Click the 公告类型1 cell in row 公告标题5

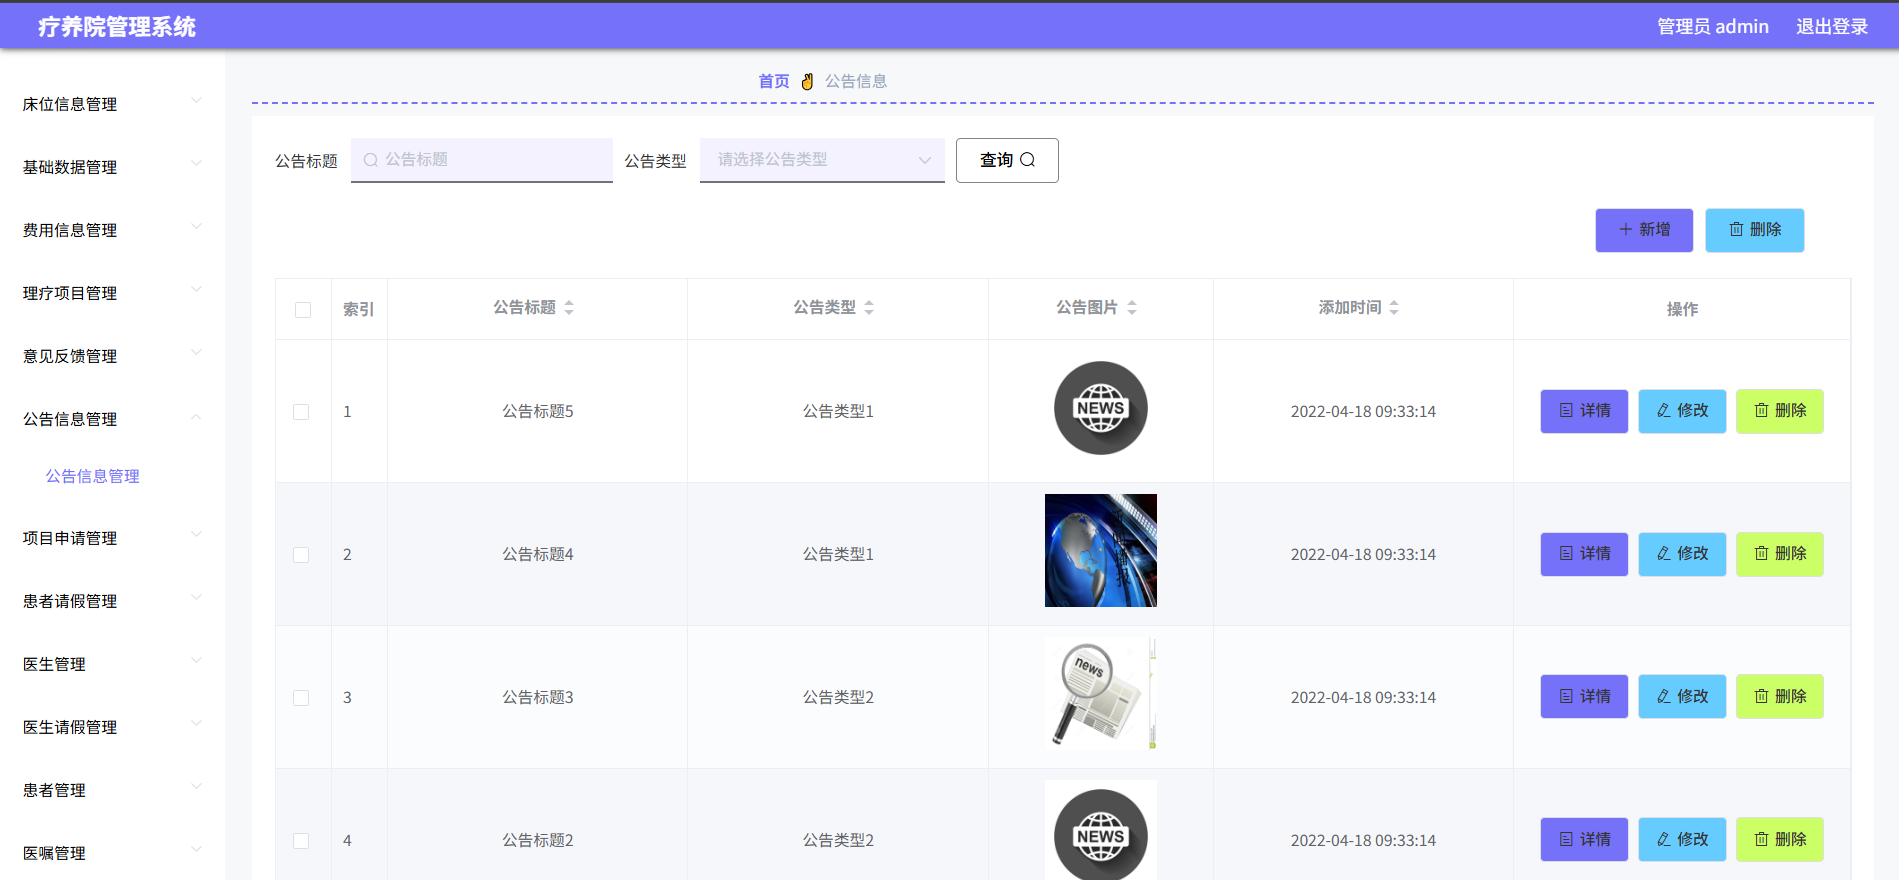click(838, 411)
